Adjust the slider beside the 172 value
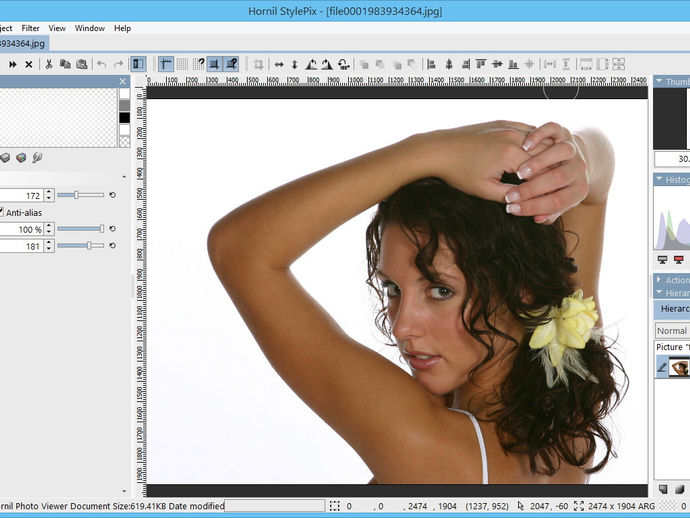Screen dimensions: 690x518 point(81,195)
